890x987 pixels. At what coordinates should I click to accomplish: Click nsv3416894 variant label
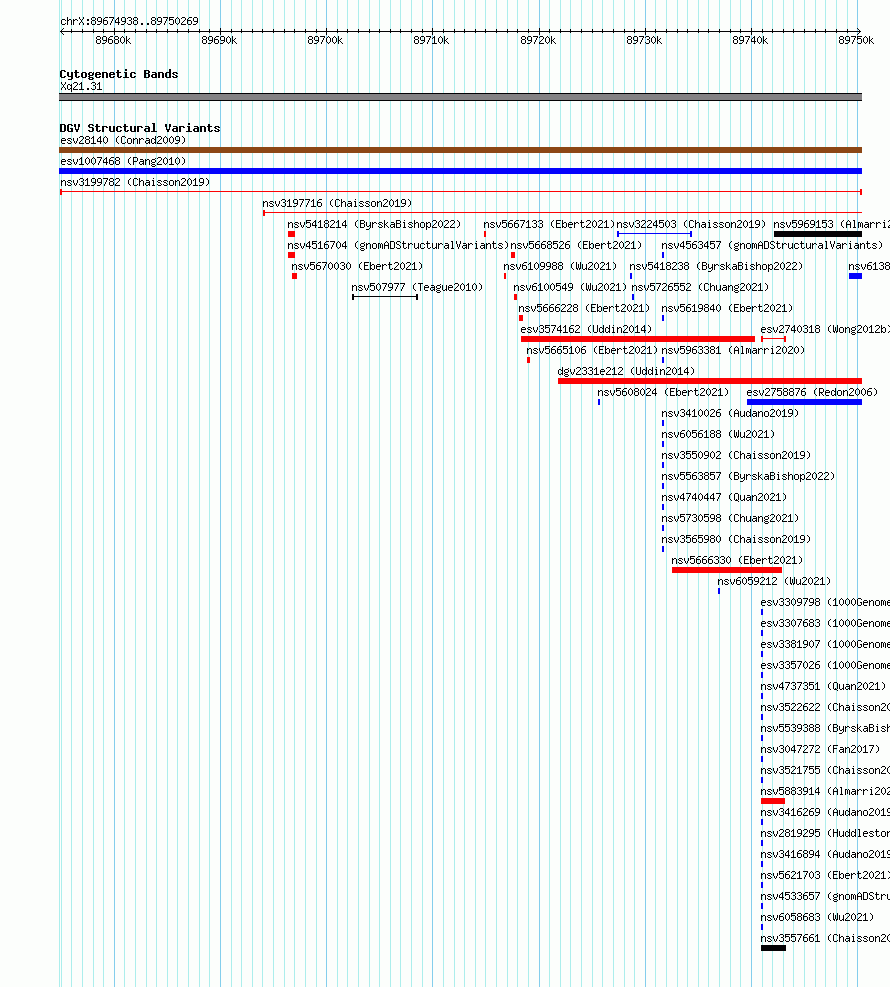point(825,854)
